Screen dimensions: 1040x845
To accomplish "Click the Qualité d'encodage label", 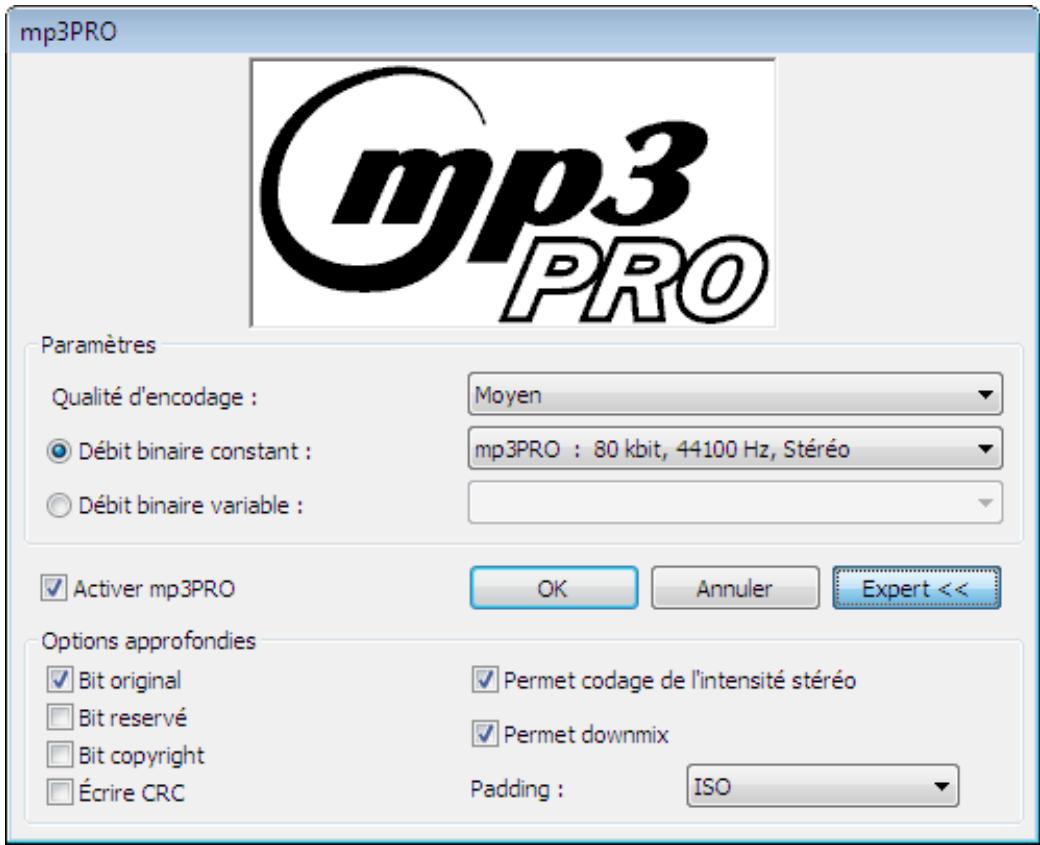I will 155,397.
